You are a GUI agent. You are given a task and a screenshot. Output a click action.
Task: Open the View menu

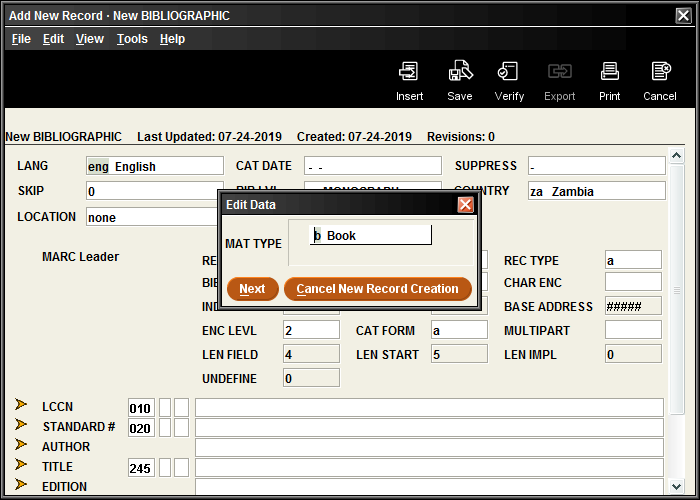tap(90, 39)
